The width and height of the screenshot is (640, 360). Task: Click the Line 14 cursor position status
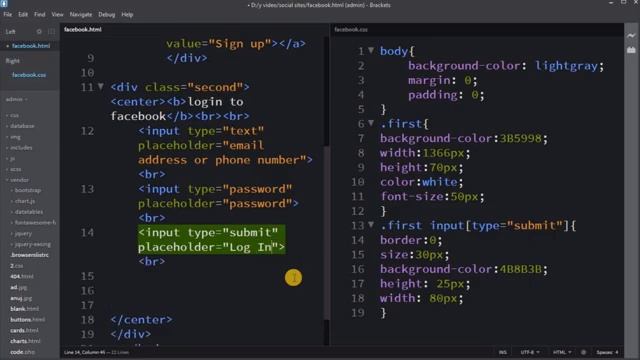pyautogui.click(x=84, y=352)
